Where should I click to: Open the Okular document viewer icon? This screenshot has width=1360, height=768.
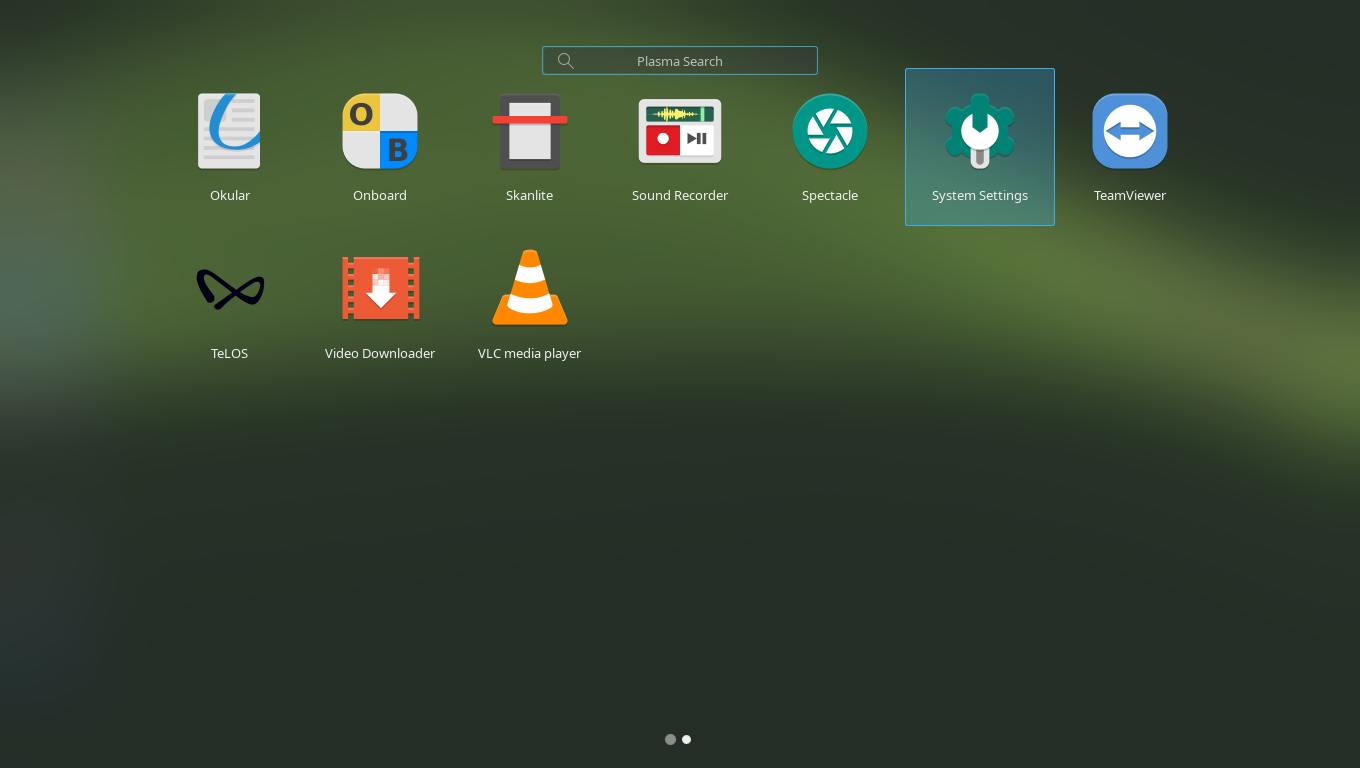(x=230, y=131)
